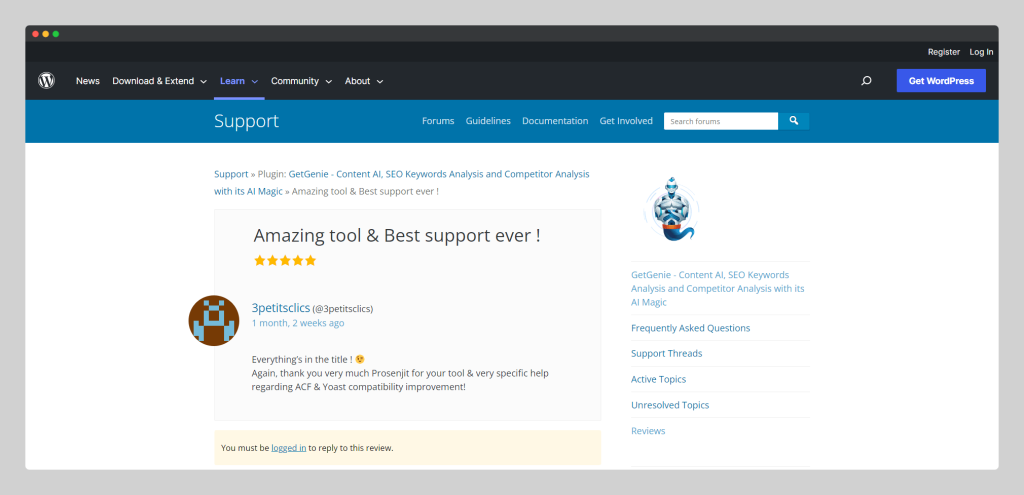
Task: Open the Support heading link
Action: [246, 121]
